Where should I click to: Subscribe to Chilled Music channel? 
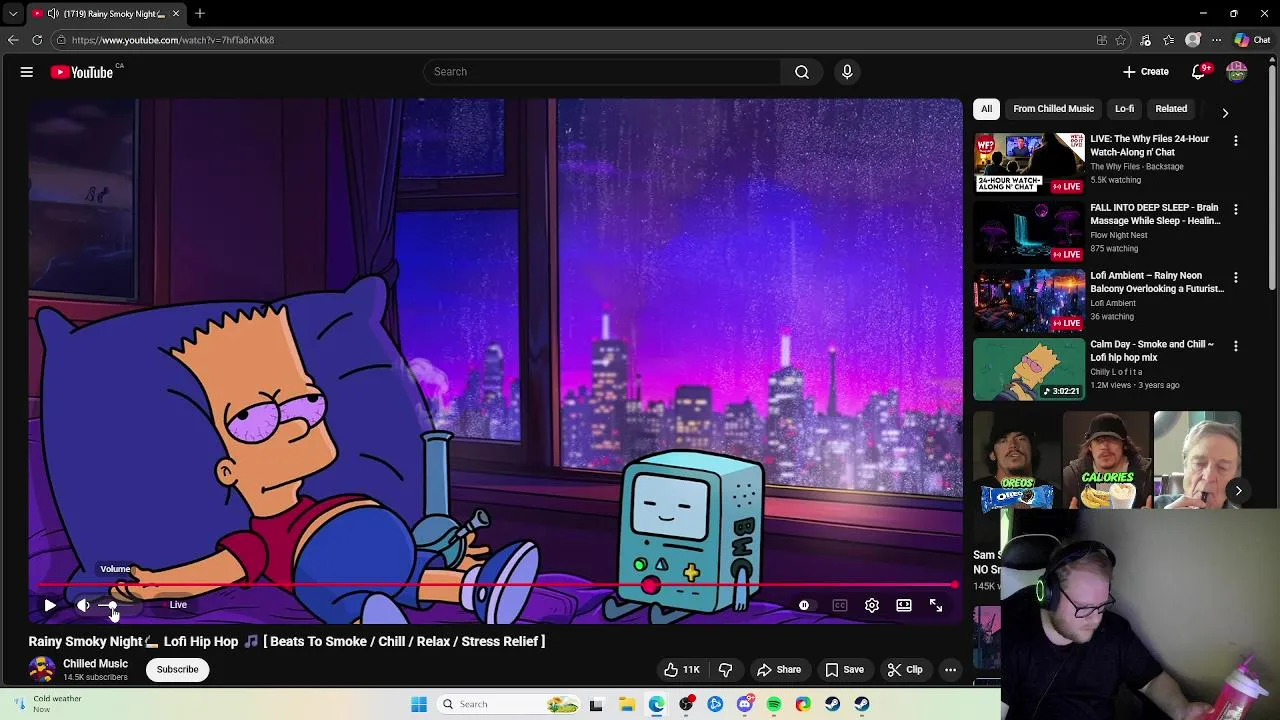(x=177, y=670)
